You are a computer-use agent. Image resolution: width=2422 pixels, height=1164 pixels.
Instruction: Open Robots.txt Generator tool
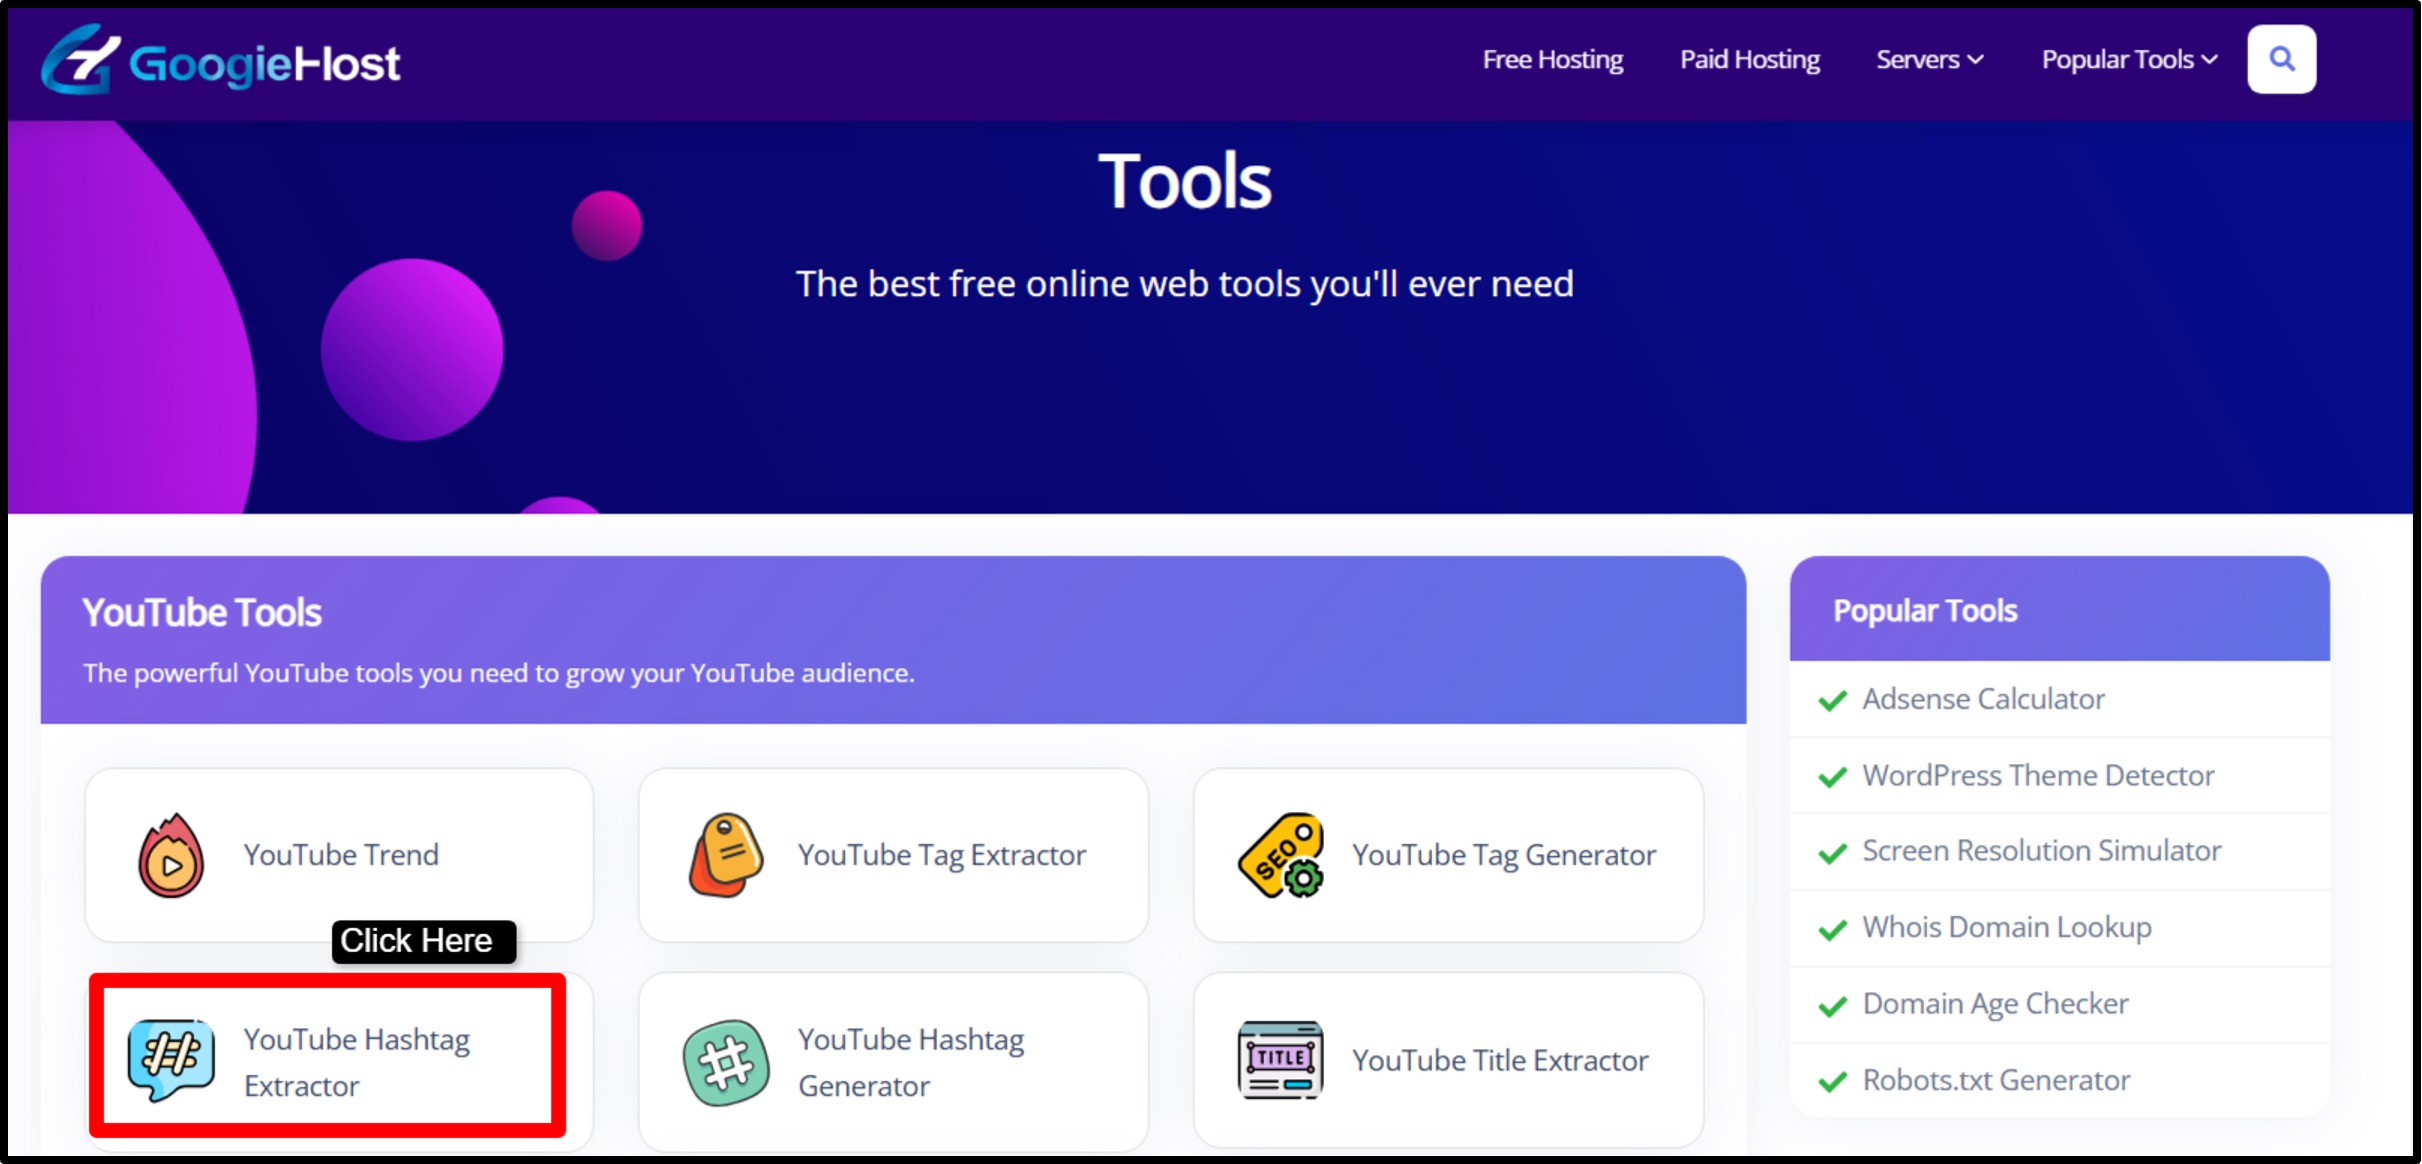[x=1996, y=1080]
